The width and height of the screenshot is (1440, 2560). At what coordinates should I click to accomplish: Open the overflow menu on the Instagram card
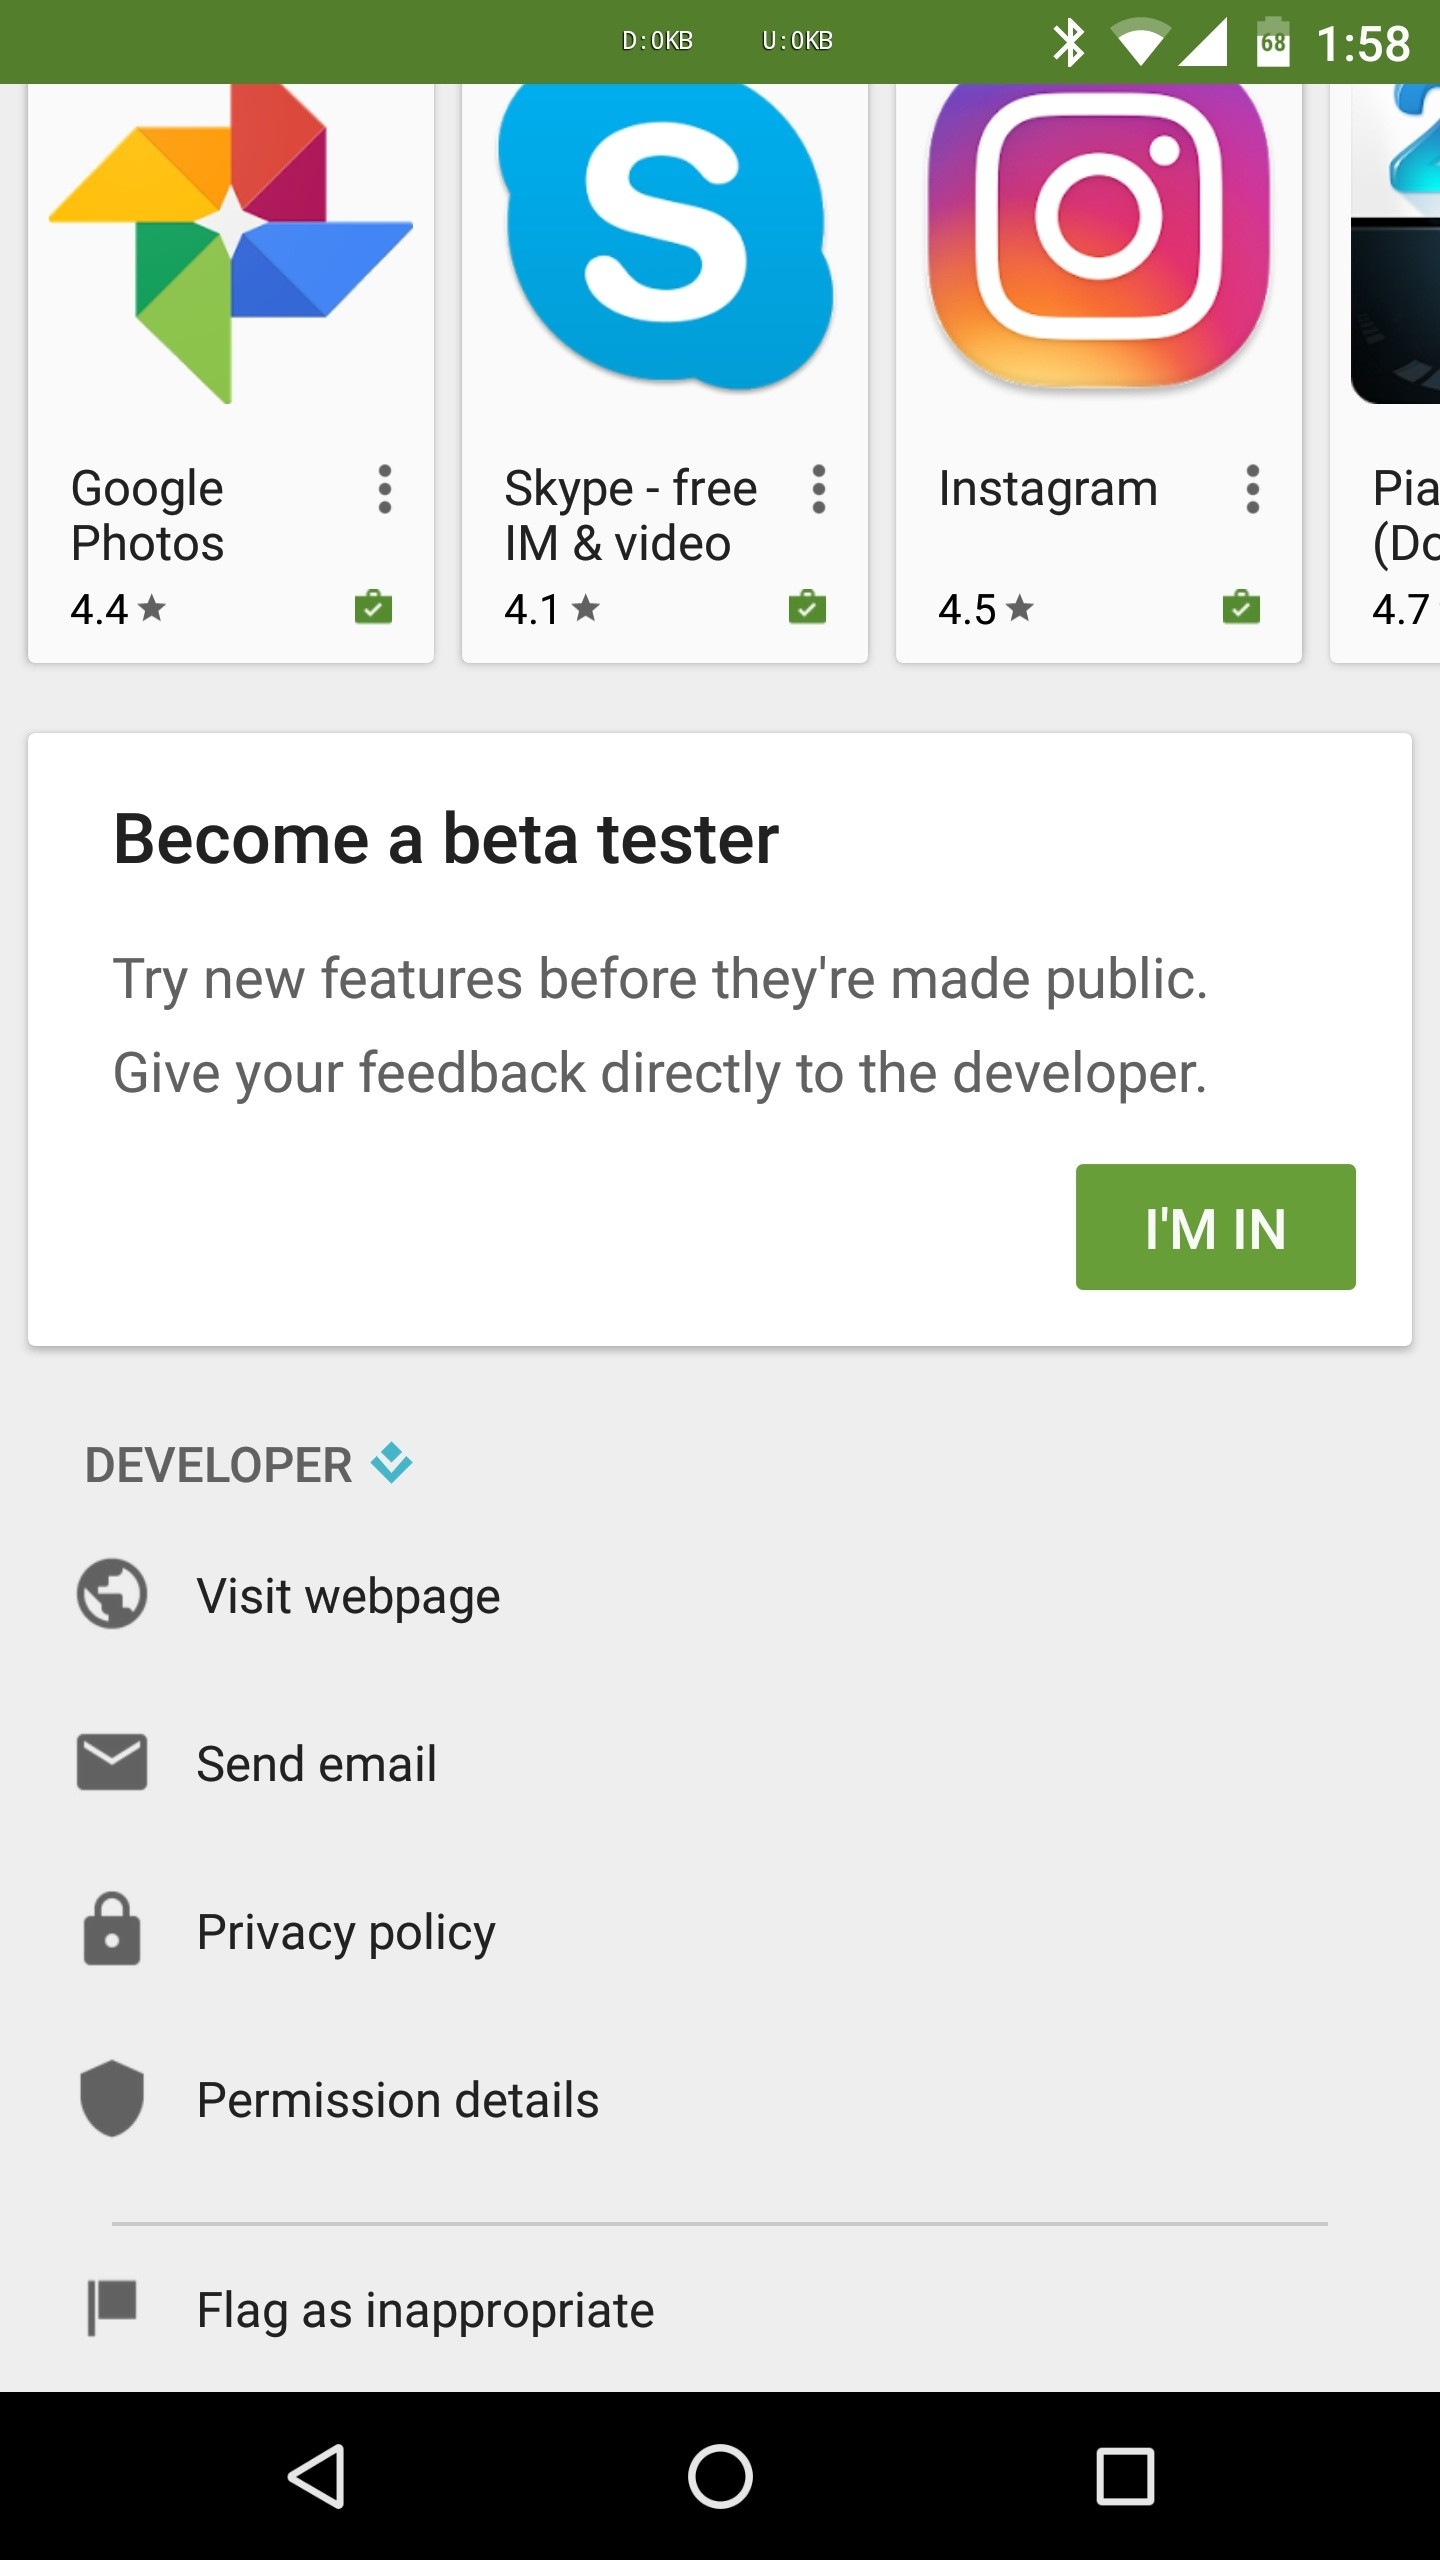(1251, 490)
